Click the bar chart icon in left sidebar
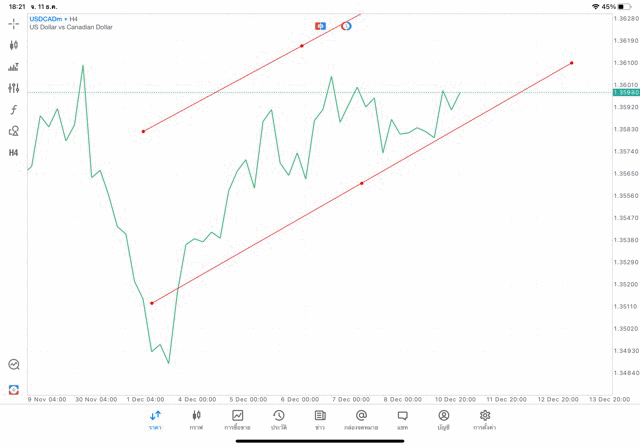 [14, 67]
